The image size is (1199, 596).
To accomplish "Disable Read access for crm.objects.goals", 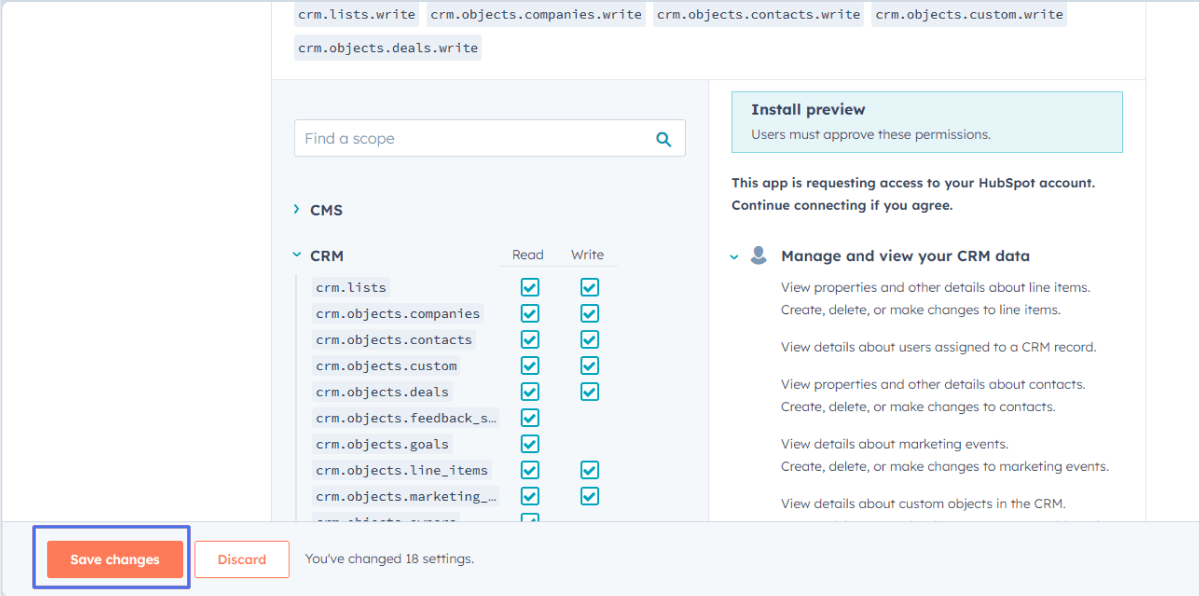I will click(529, 443).
